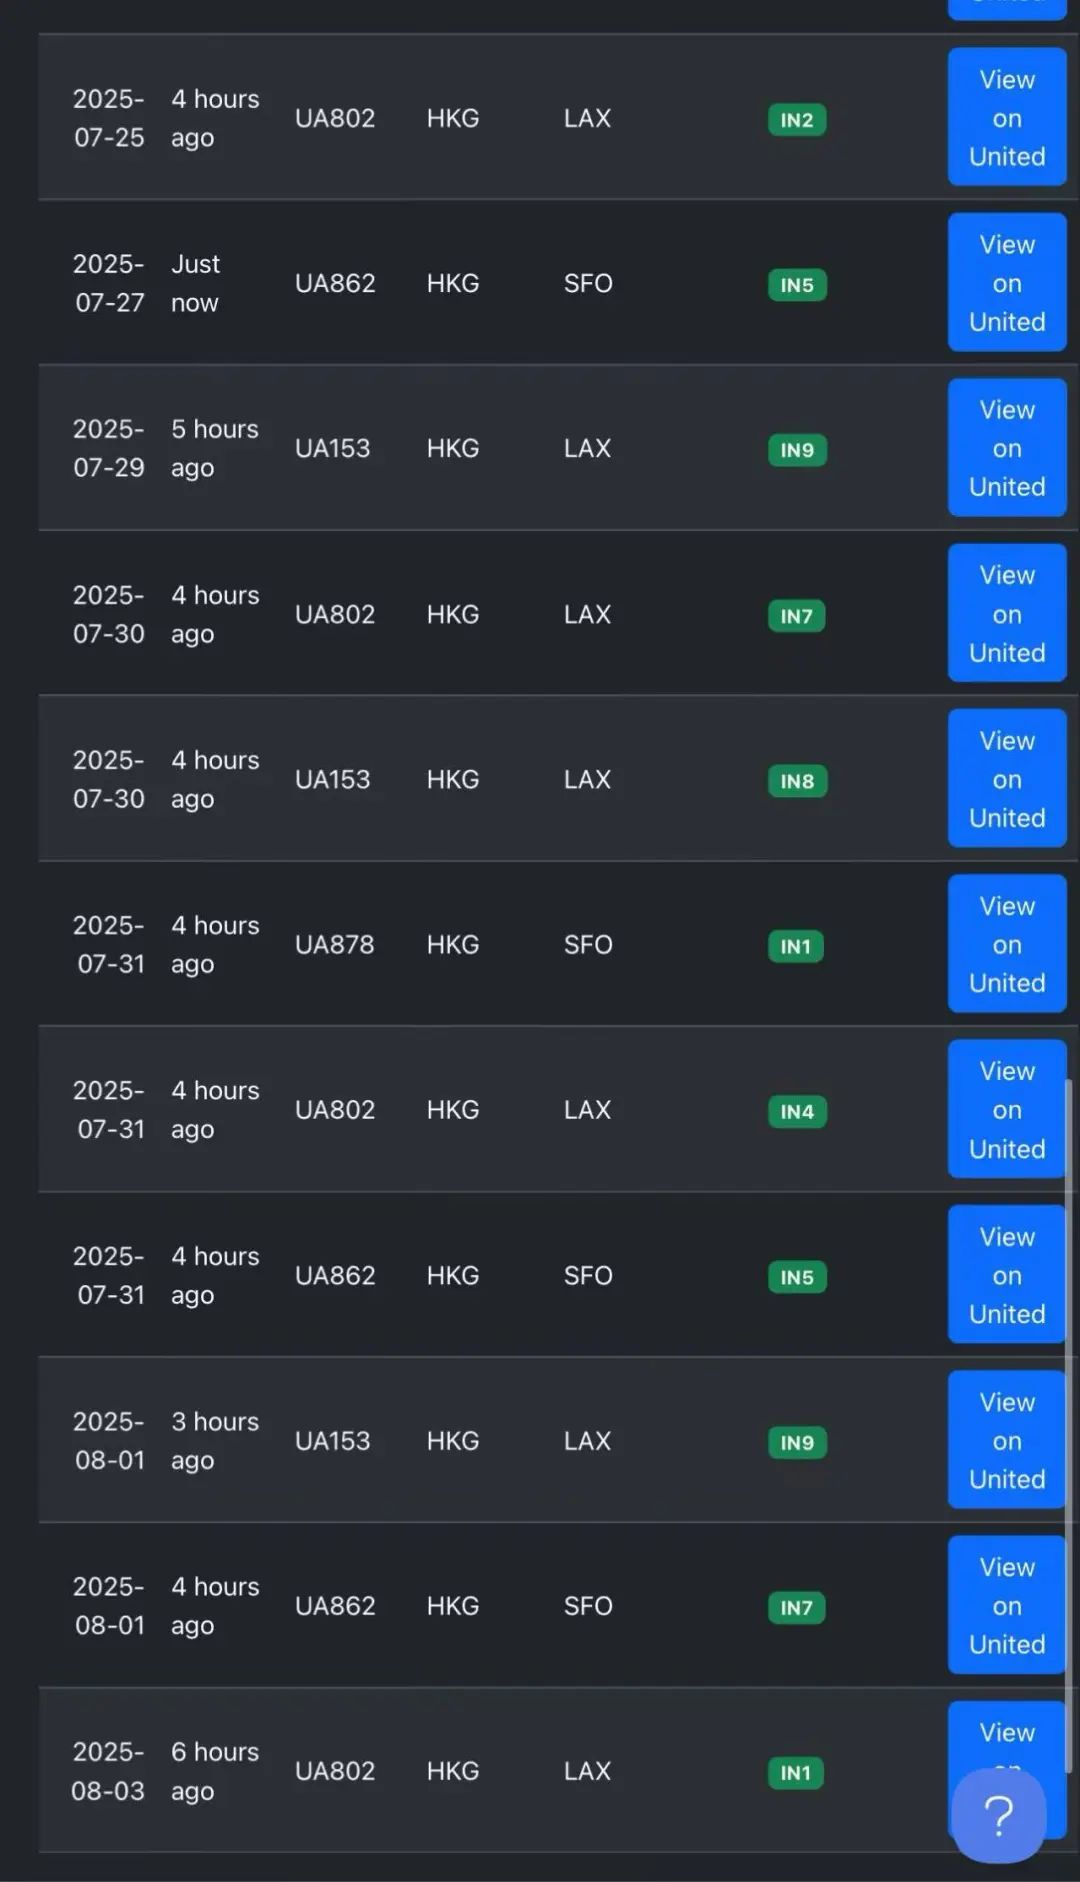Click View on United for 08-01 UA862
Viewport: 1080px width, 1882px height.
click(1006, 1606)
